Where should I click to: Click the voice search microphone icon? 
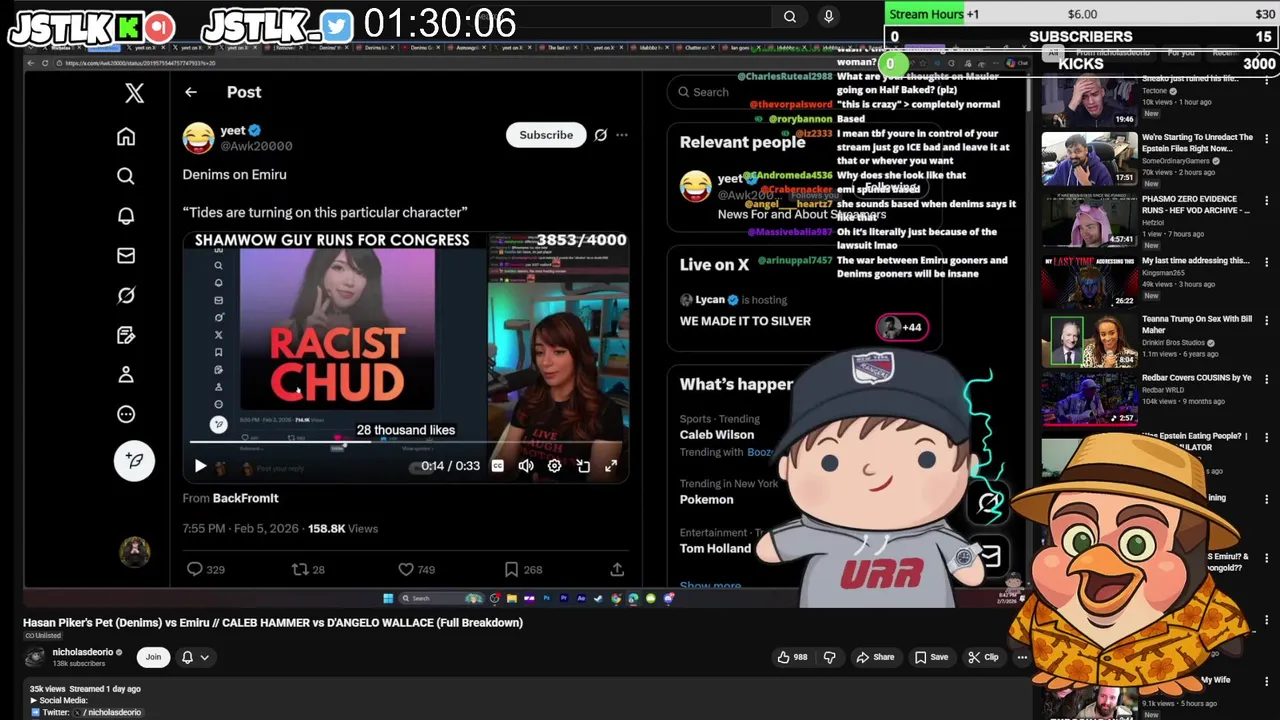point(828,16)
